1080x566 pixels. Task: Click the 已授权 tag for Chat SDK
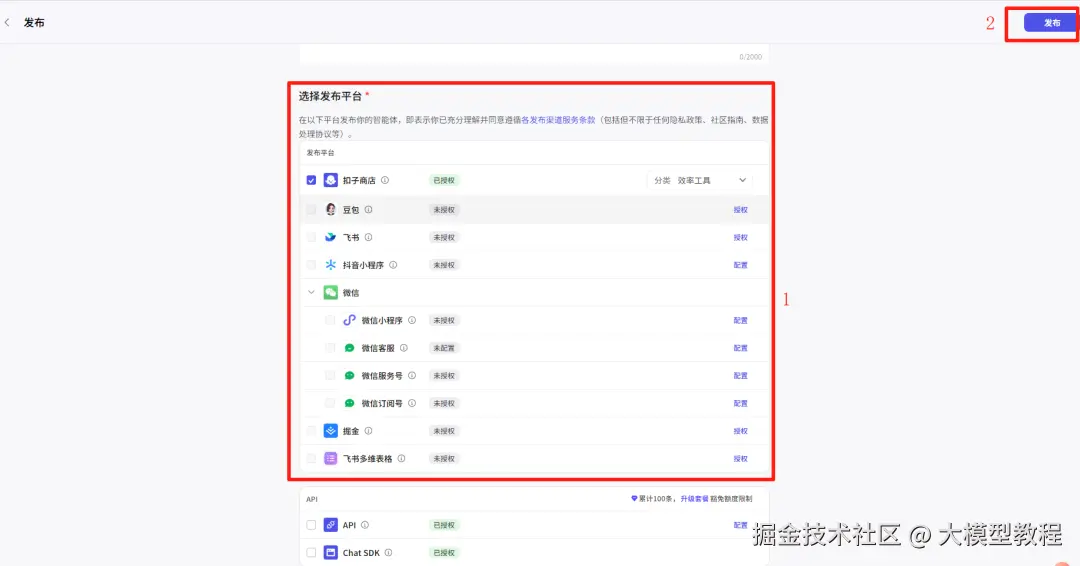444,552
